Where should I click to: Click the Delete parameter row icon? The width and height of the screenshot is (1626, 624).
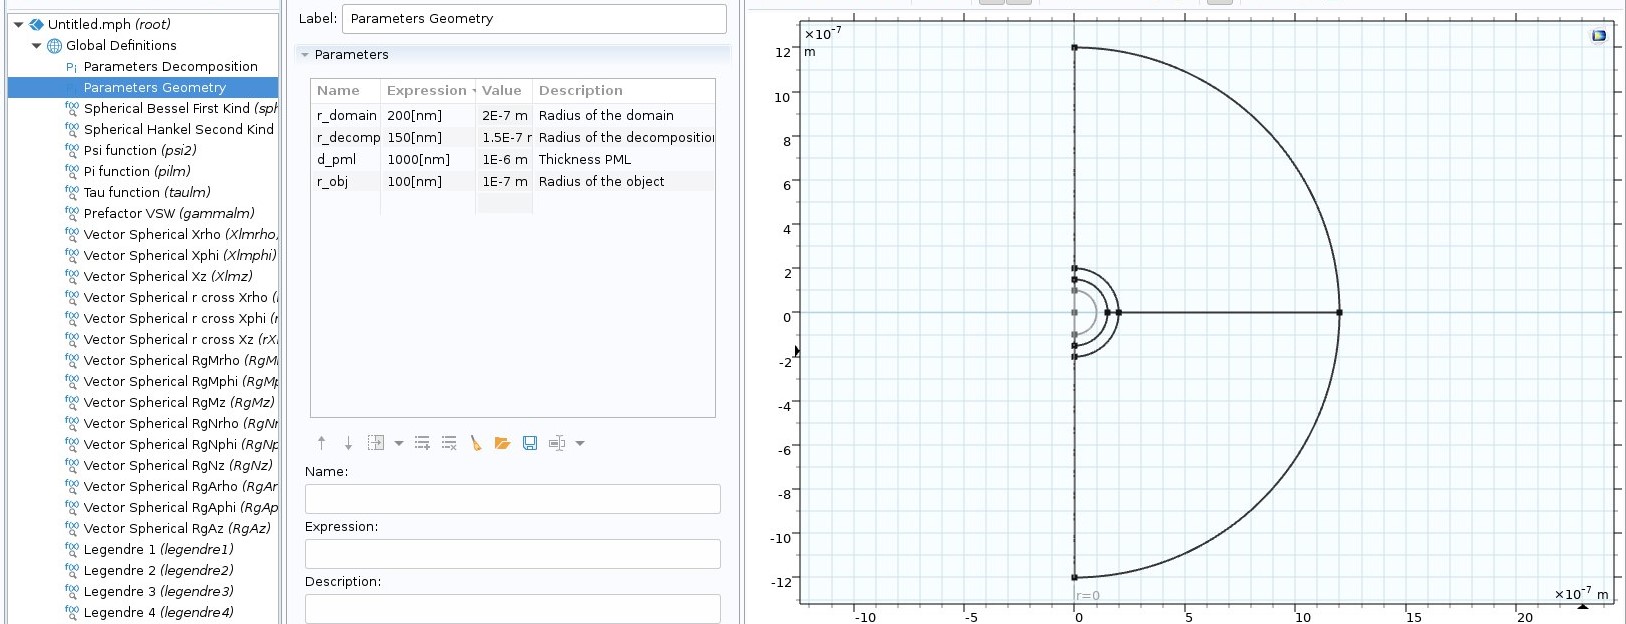pyautogui.click(x=449, y=443)
